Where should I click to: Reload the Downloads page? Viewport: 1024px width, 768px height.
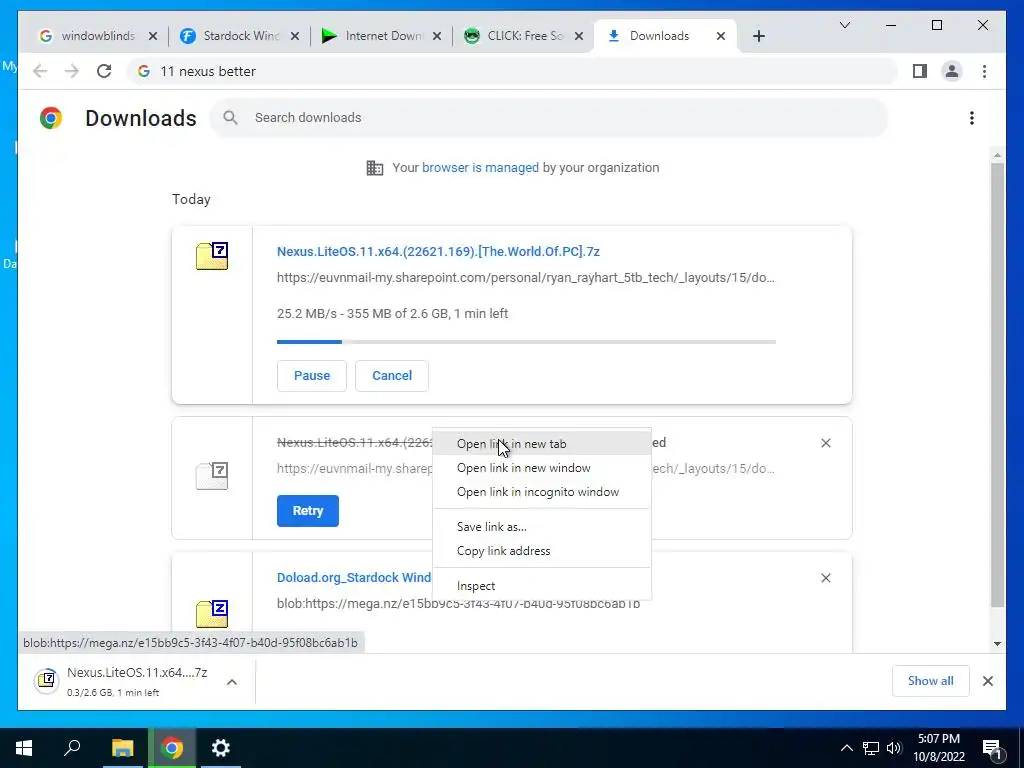click(x=104, y=71)
